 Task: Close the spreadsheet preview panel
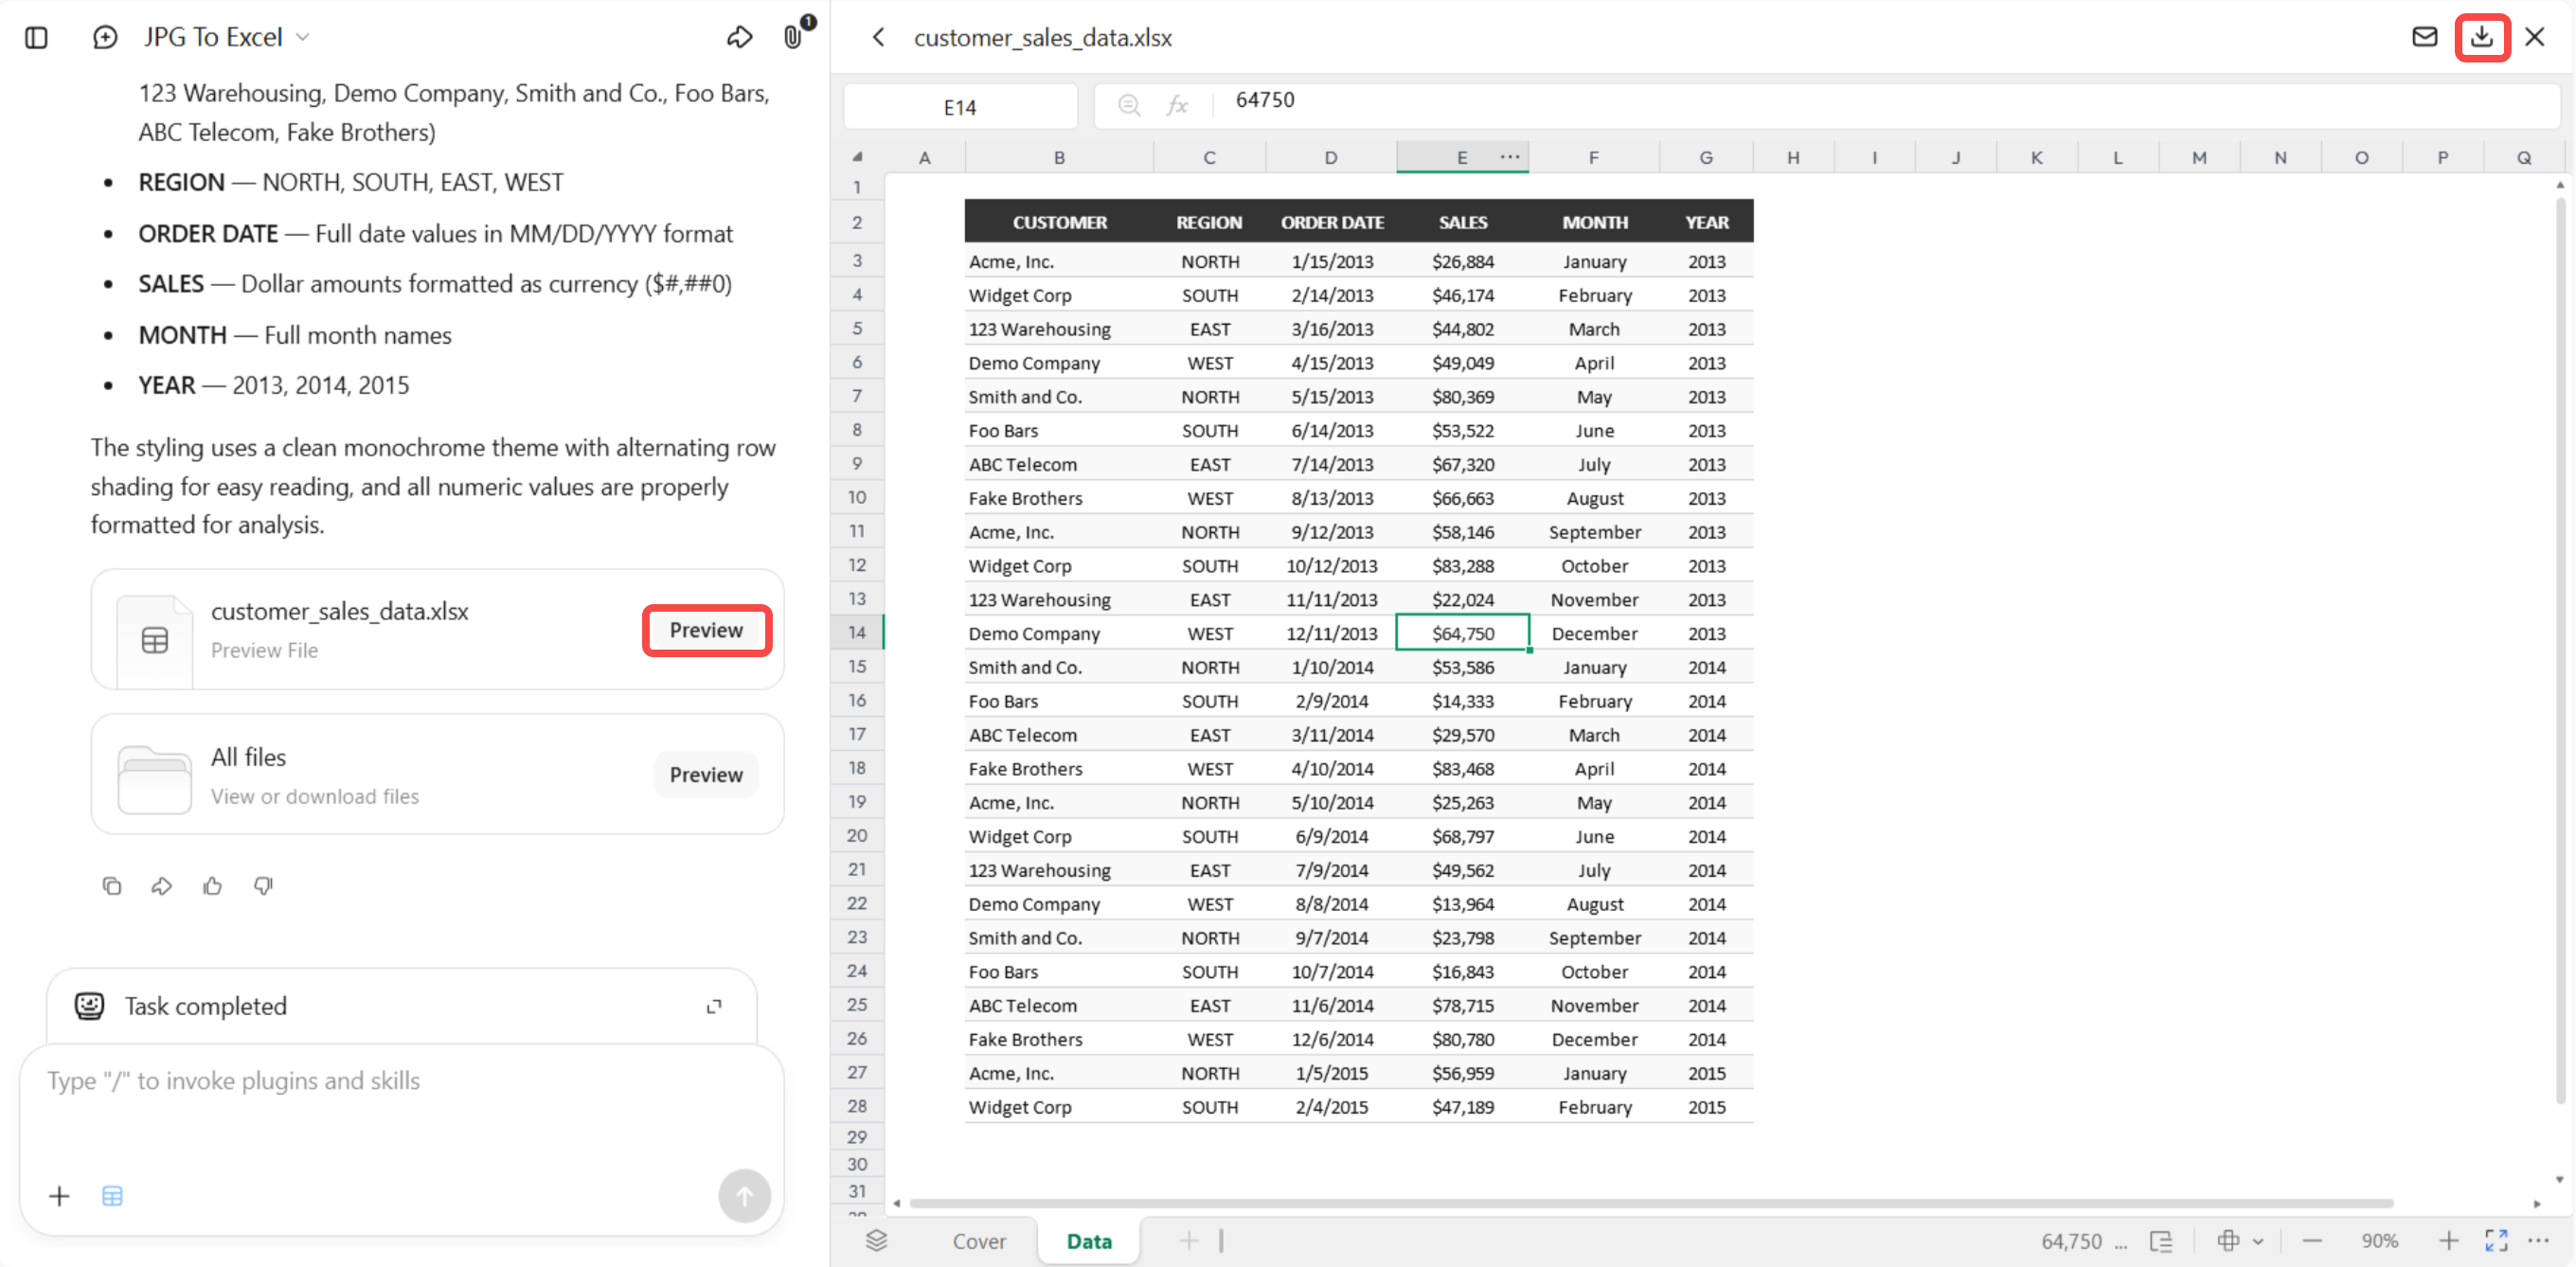coord(2534,38)
